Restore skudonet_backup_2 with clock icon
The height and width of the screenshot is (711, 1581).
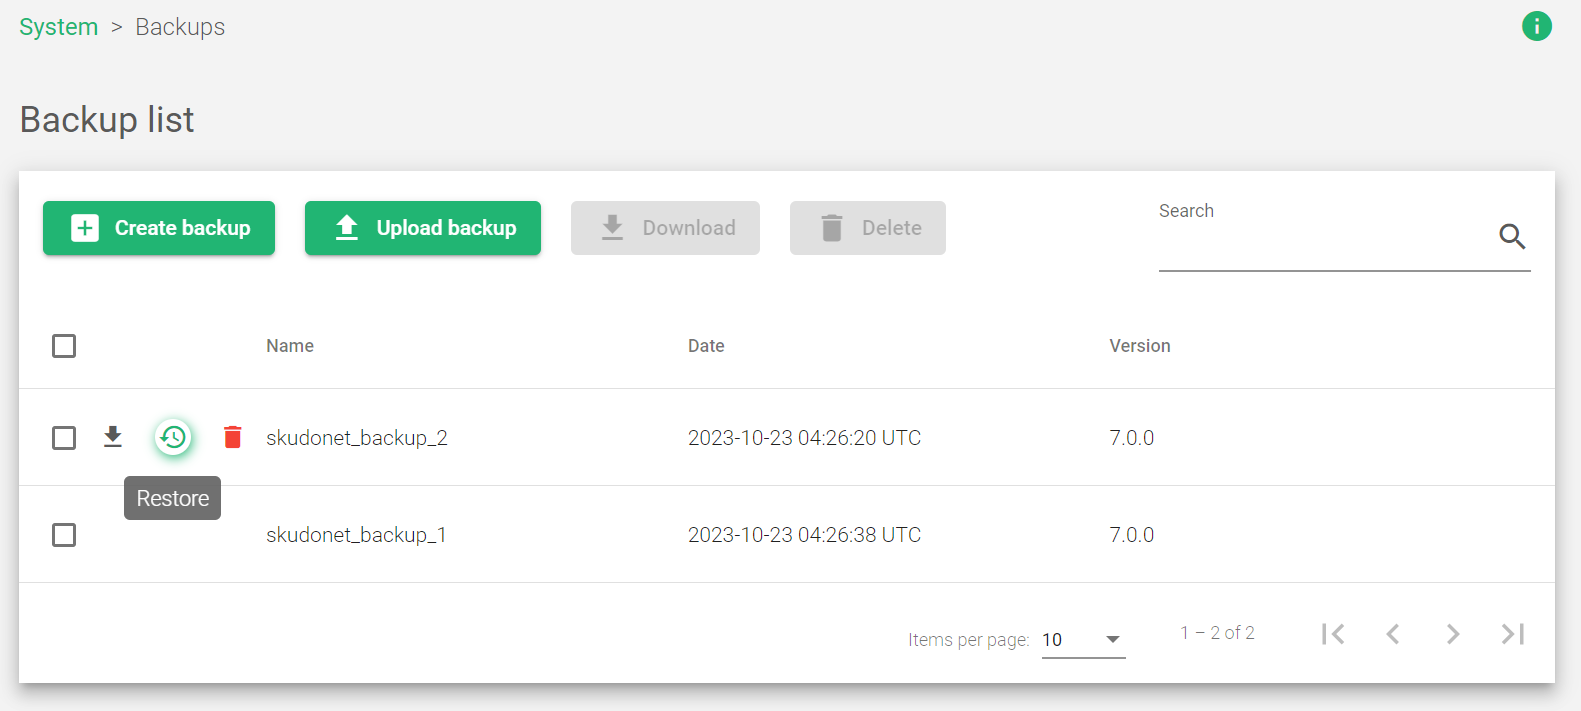pos(173,437)
